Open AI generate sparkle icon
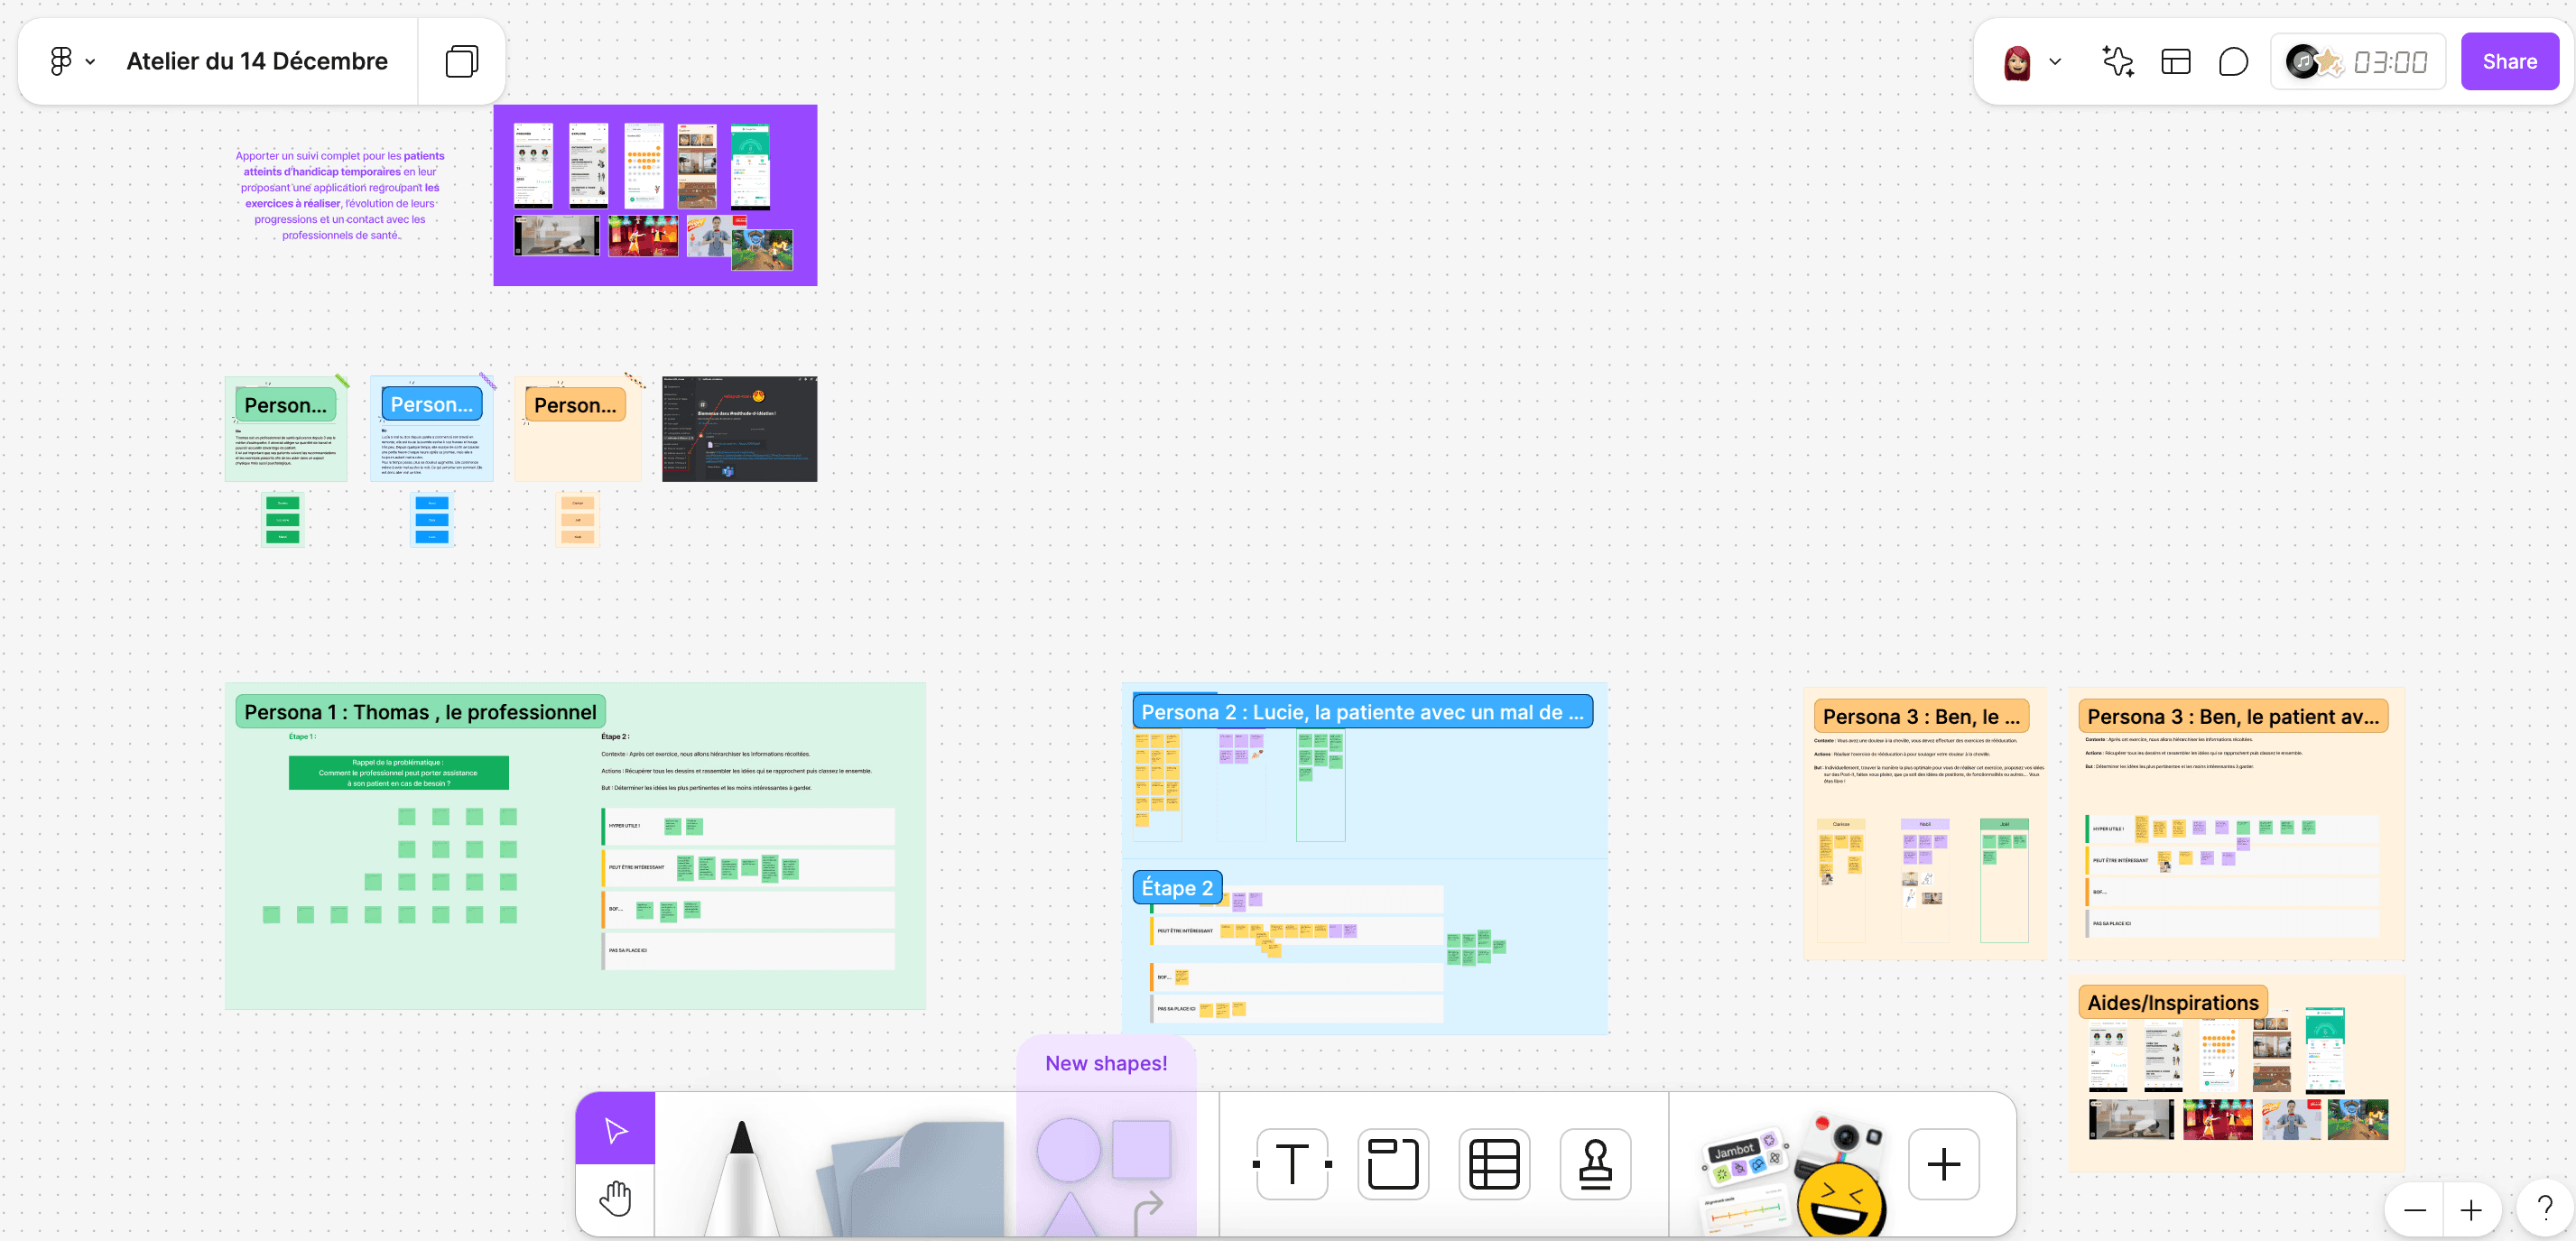The width and height of the screenshot is (2576, 1241). (2117, 62)
